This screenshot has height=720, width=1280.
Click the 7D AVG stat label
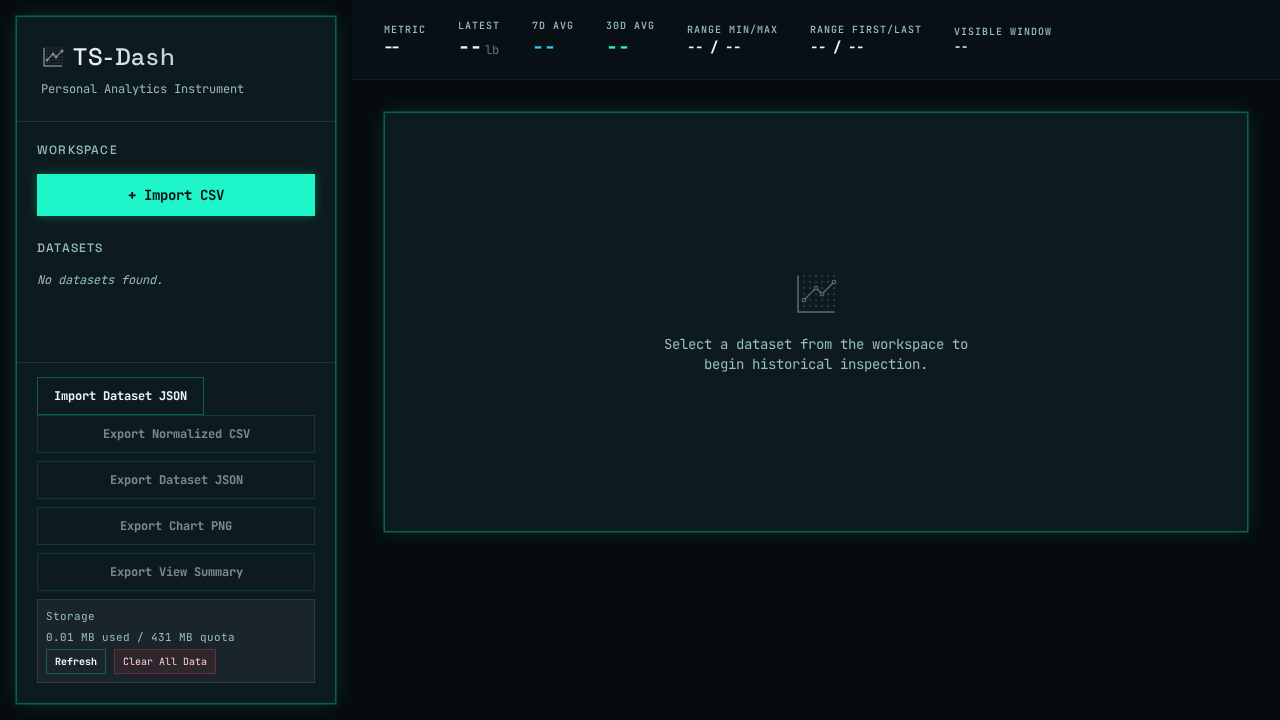pyautogui.click(x=553, y=26)
